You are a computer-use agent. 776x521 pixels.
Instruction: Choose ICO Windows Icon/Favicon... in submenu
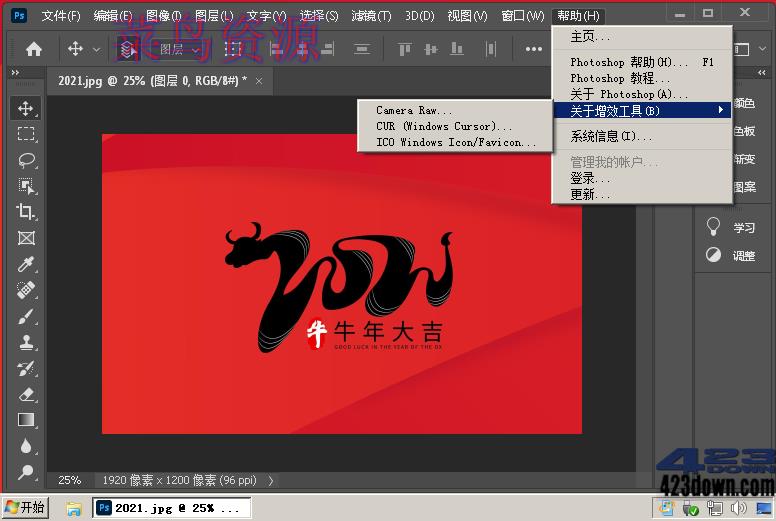(454, 142)
